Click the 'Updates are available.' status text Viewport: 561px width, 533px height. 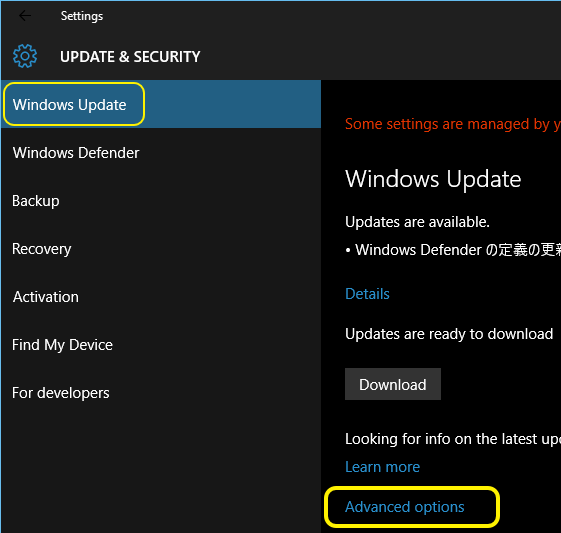417,222
